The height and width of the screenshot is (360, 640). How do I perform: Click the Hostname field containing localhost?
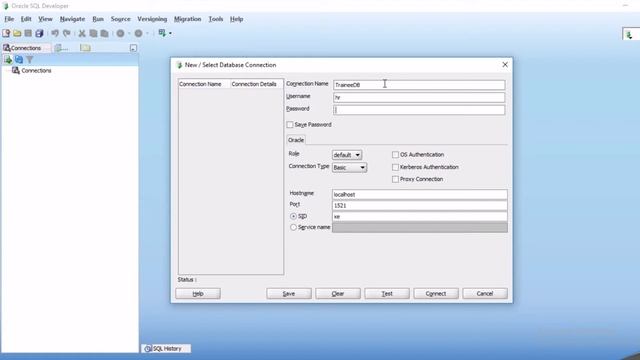(420, 195)
